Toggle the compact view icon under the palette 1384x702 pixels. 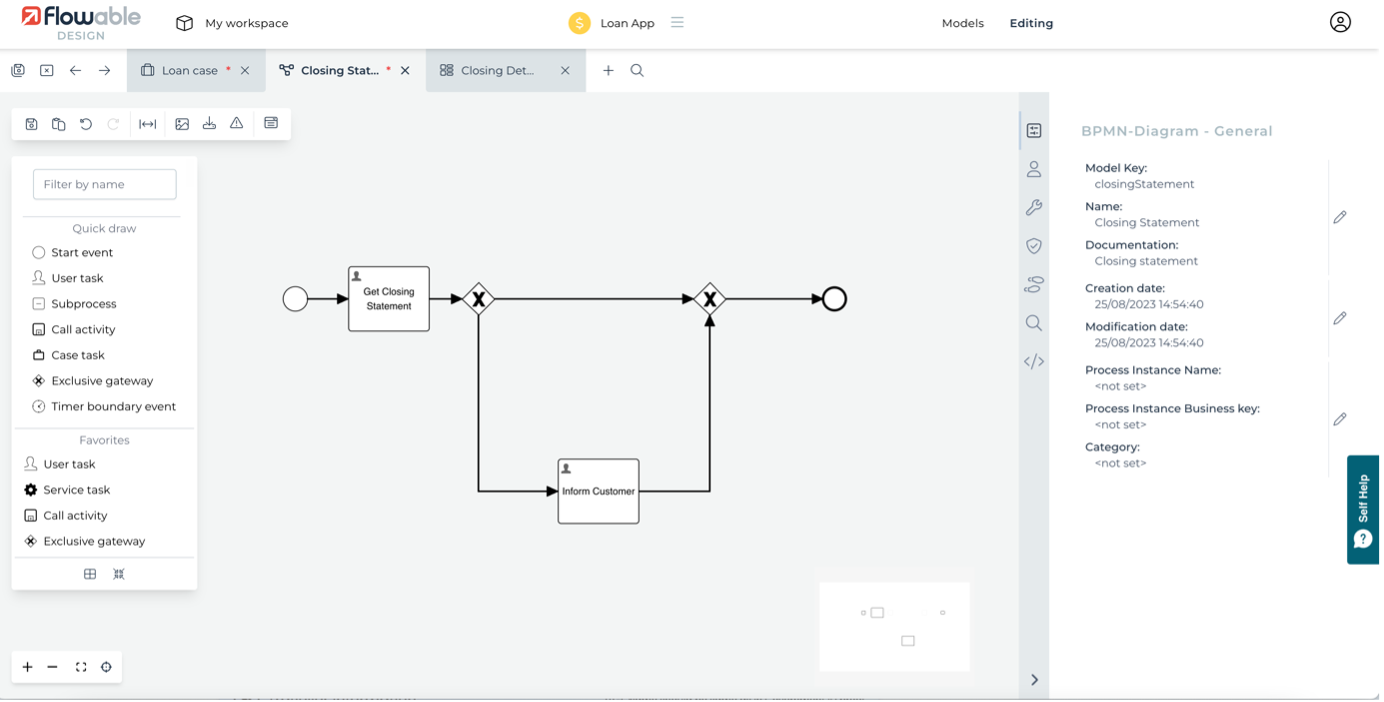coord(119,574)
